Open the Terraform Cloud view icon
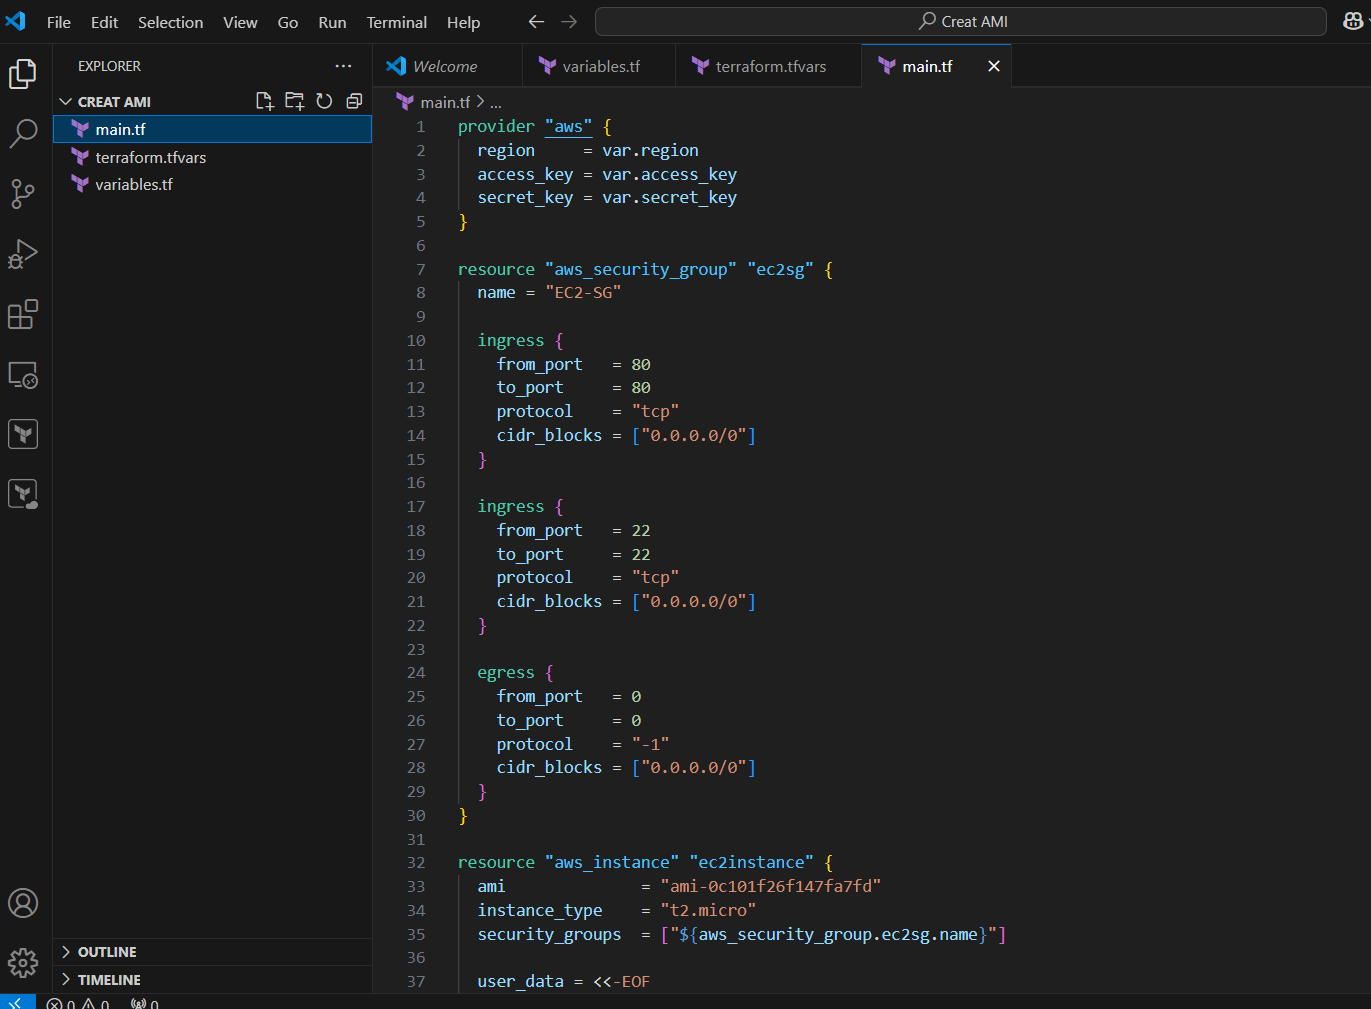 coord(23,494)
